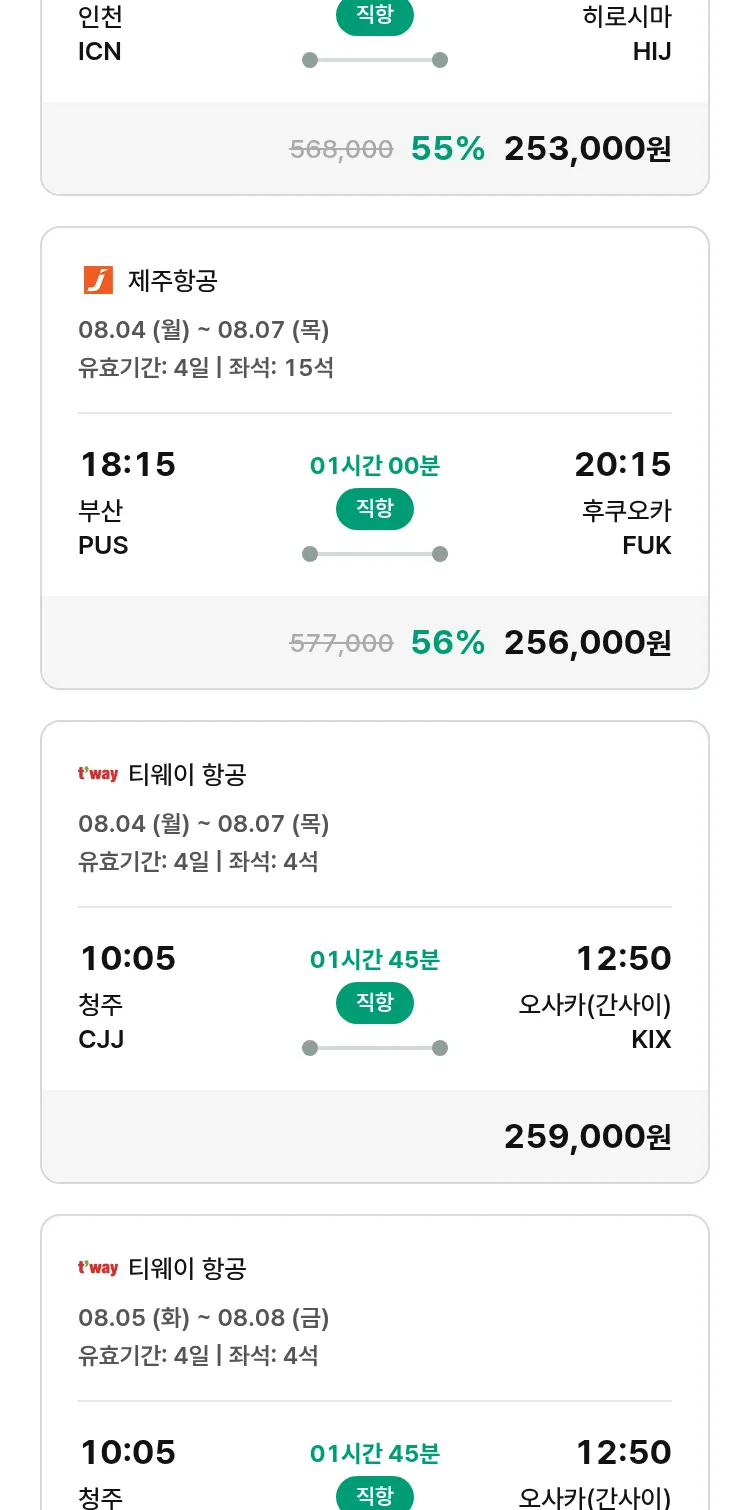Click the 01시간 00분 flight duration
Image resolution: width=750 pixels, height=1510 pixels.
(x=374, y=465)
